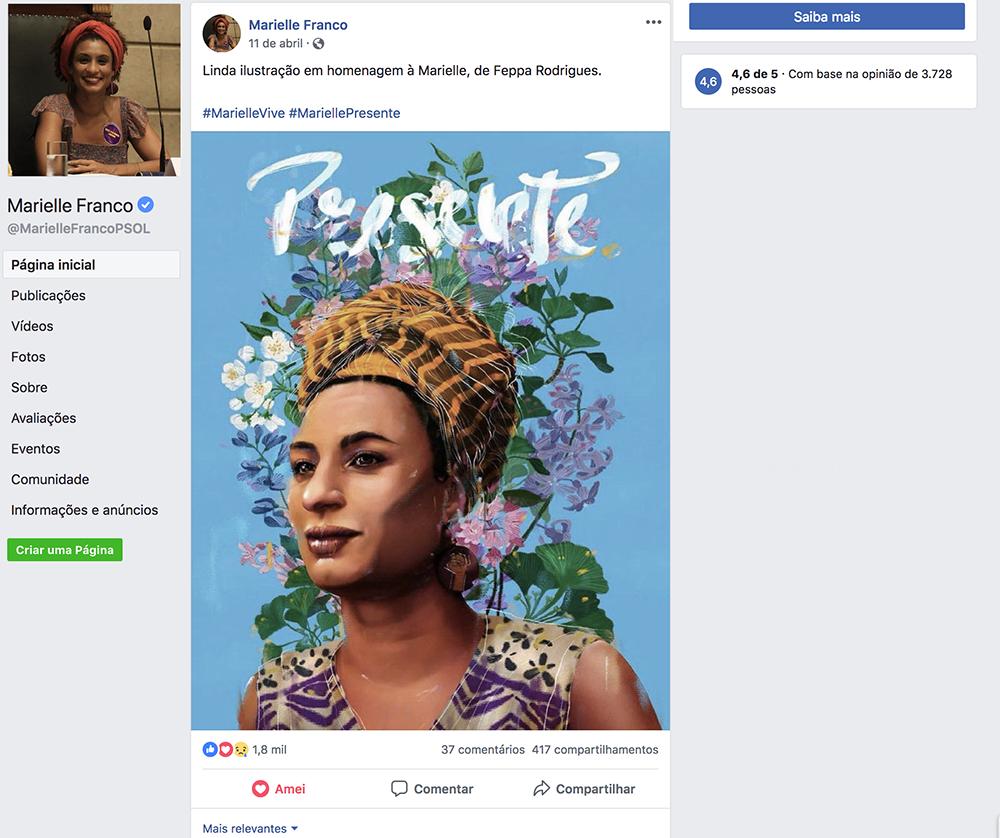Open the Publicações section

click(48, 296)
